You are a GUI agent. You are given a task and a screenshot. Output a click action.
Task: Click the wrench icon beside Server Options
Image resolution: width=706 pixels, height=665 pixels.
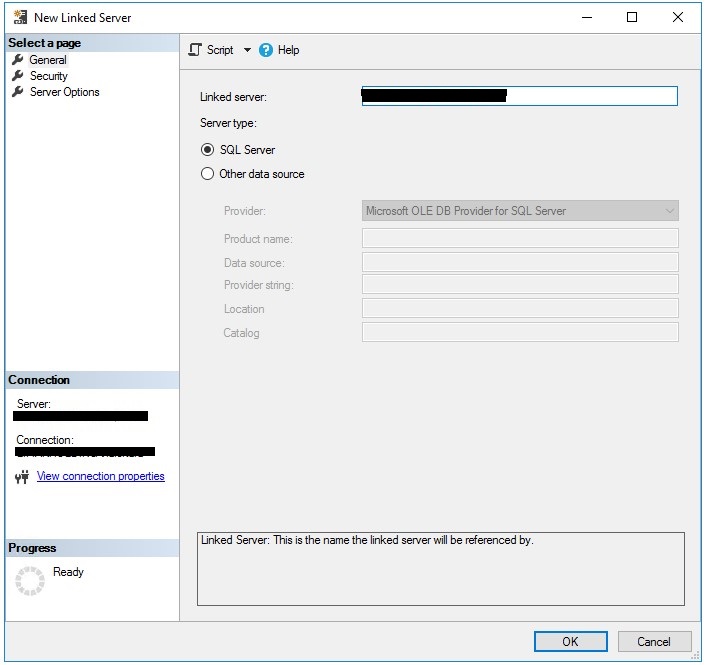tap(17, 92)
